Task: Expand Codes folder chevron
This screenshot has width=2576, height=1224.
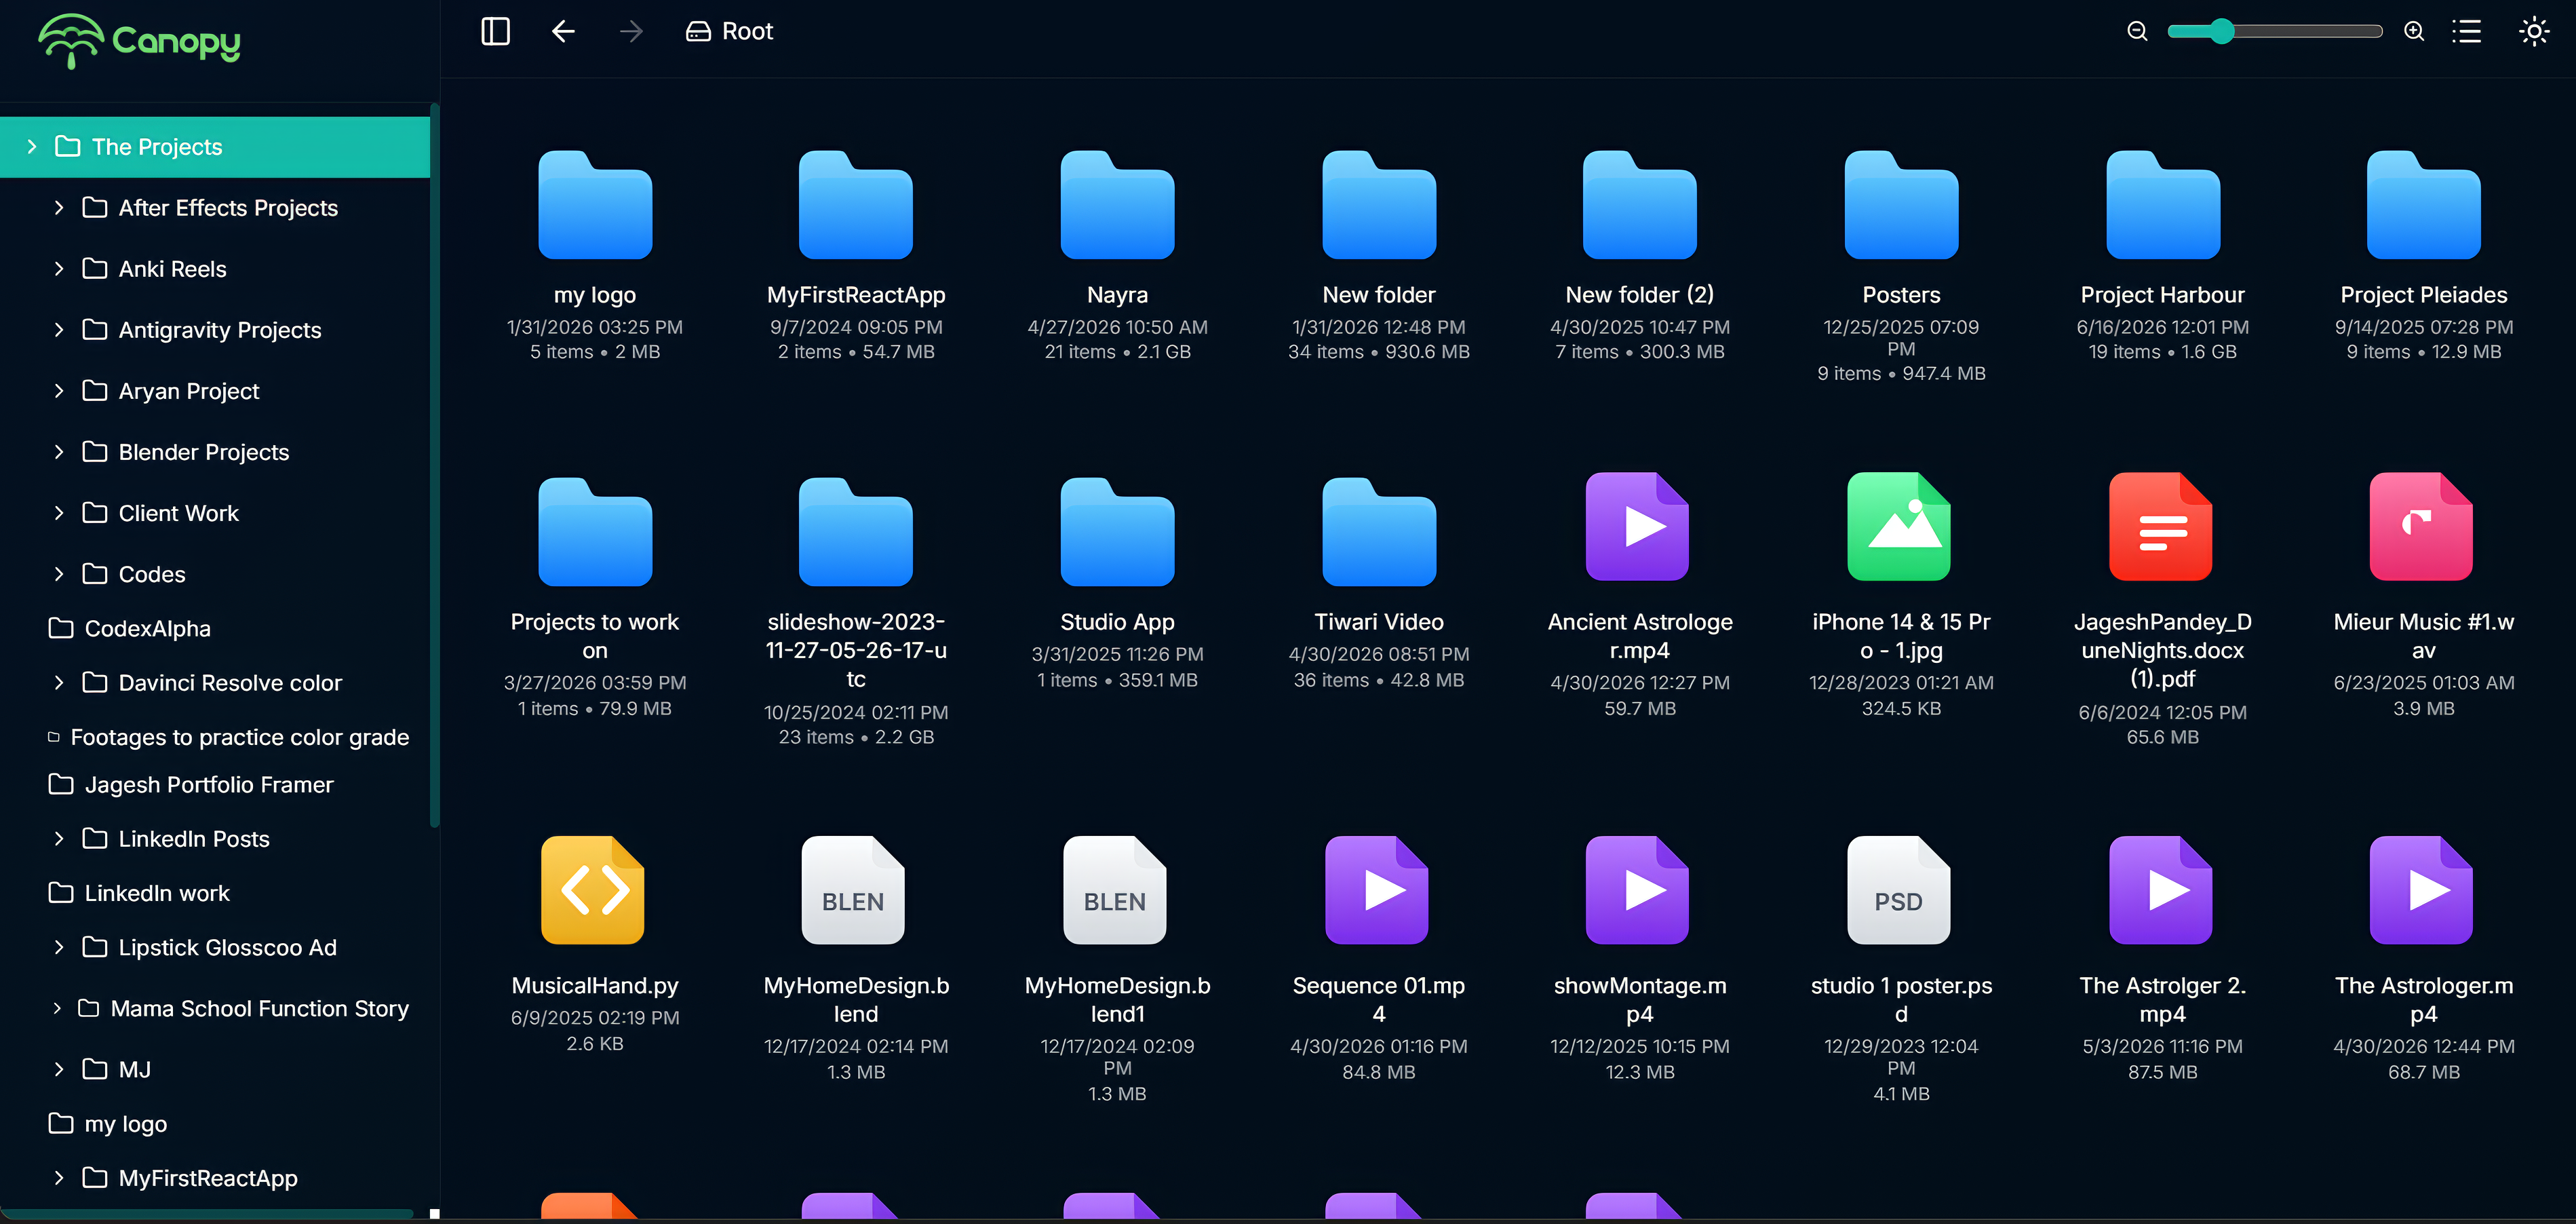Action: point(59,574)
